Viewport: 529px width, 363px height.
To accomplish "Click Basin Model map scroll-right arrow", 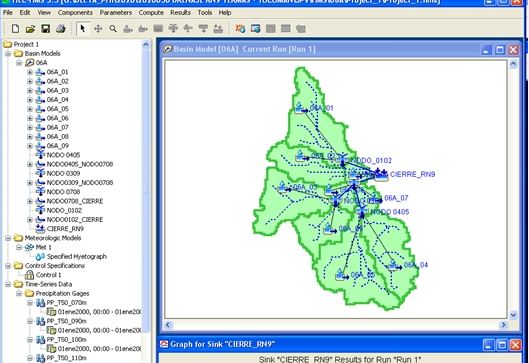I will [x=503, y=325].
